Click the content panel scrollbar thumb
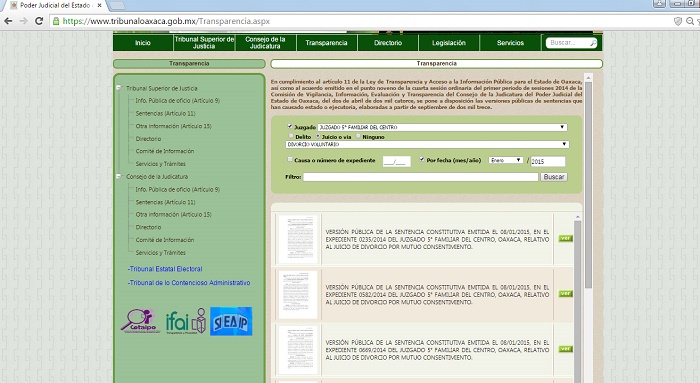Screen dimensions: 700x383 point(588,185)
